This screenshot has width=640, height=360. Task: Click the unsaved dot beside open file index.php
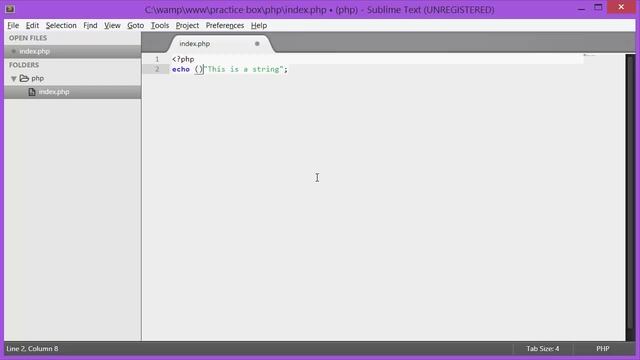(13, 51)
